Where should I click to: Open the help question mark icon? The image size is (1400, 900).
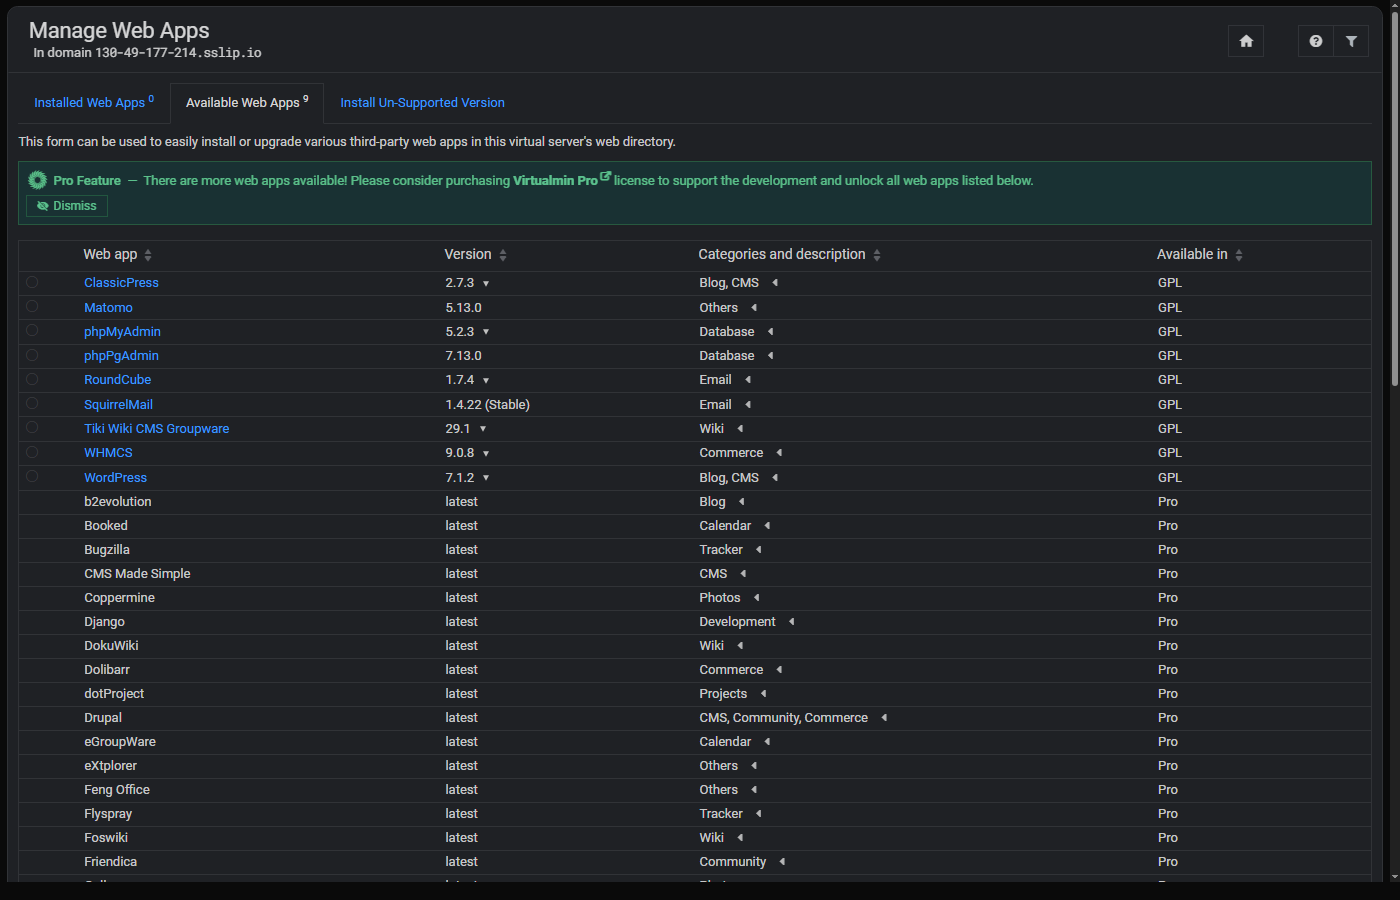[1316, 41]
